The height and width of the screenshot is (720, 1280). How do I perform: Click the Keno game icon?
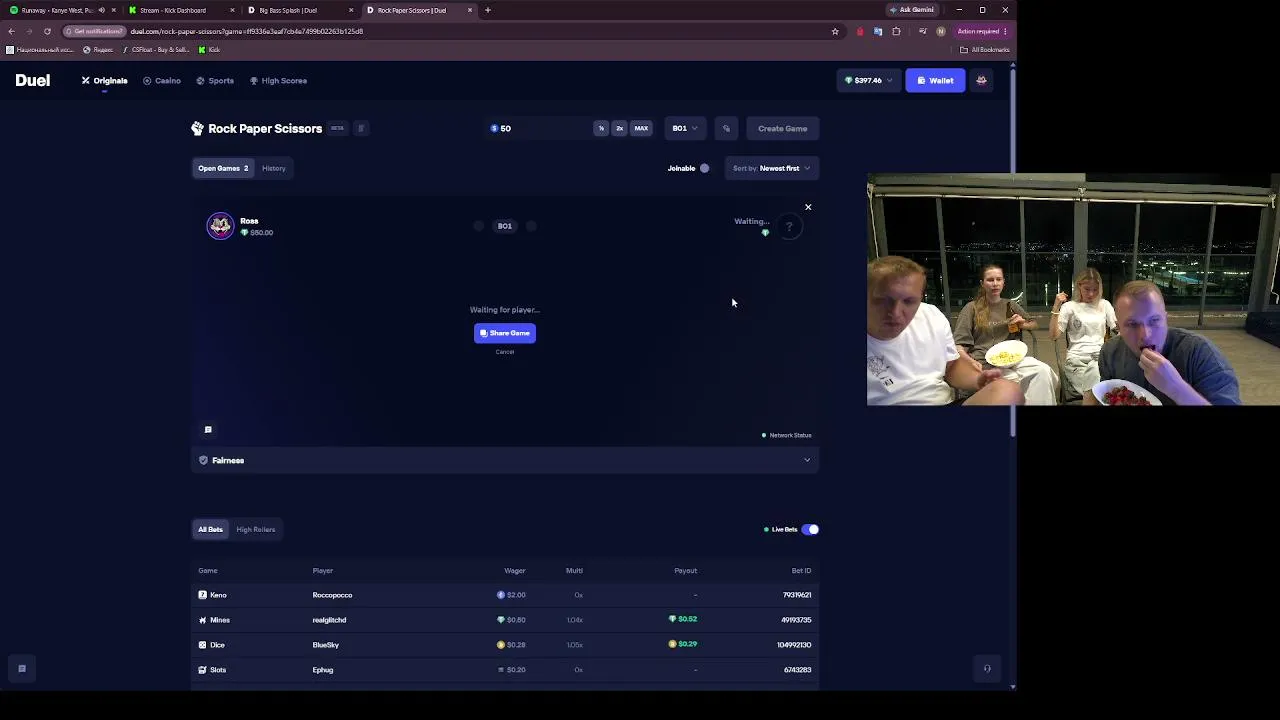pyautogui.click(x=202, y=595)
